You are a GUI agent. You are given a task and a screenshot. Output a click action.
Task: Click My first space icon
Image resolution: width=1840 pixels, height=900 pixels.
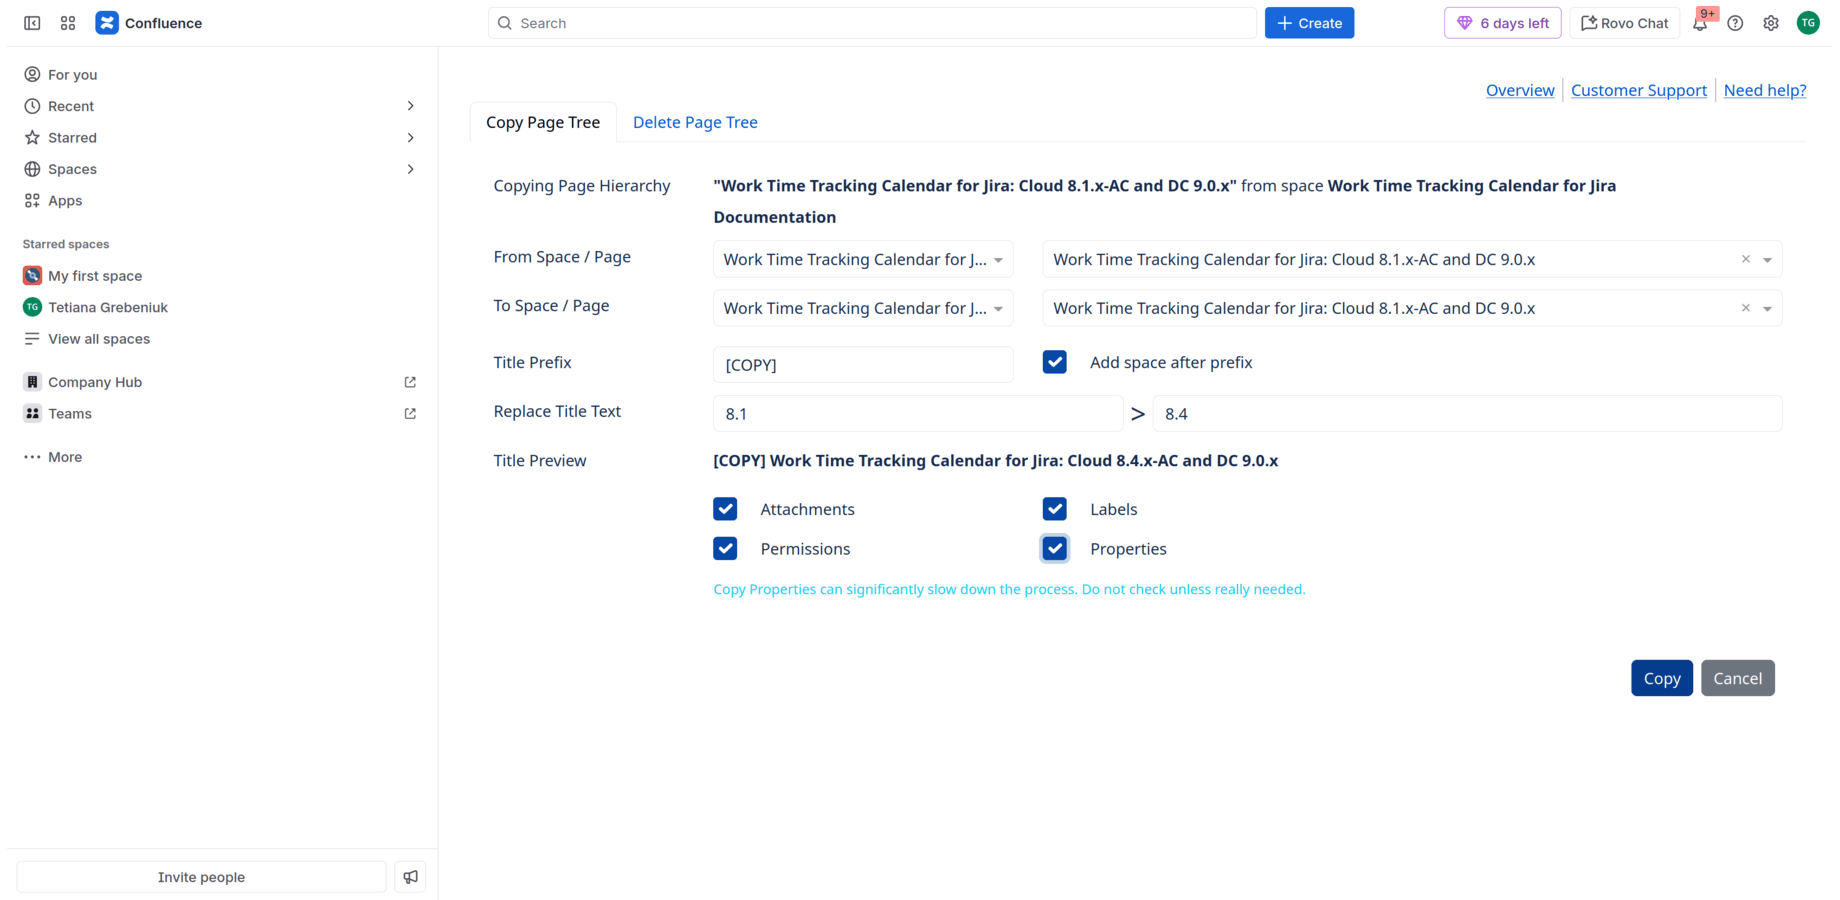32,275
